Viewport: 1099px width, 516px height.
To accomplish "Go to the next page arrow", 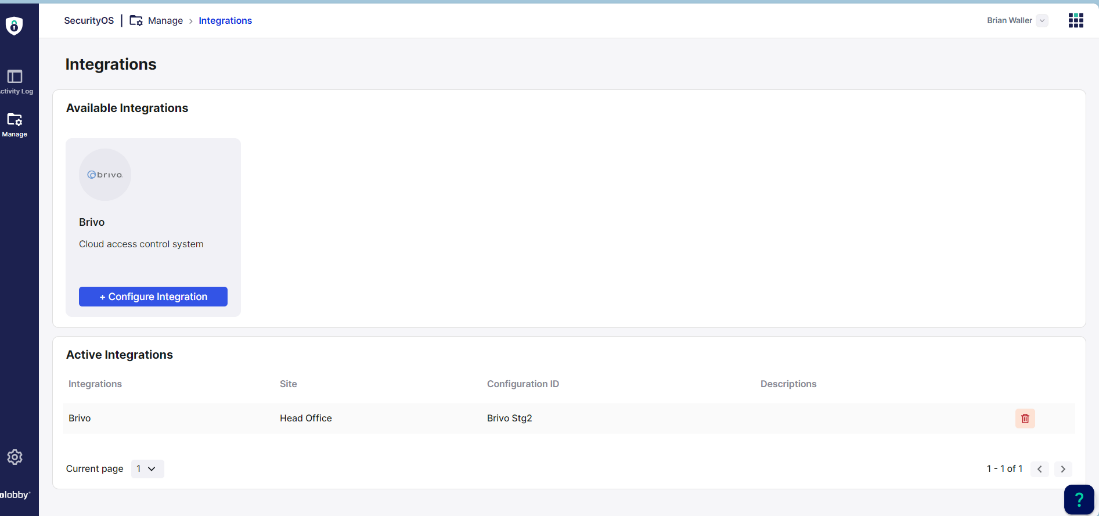I will point(1063,469).
